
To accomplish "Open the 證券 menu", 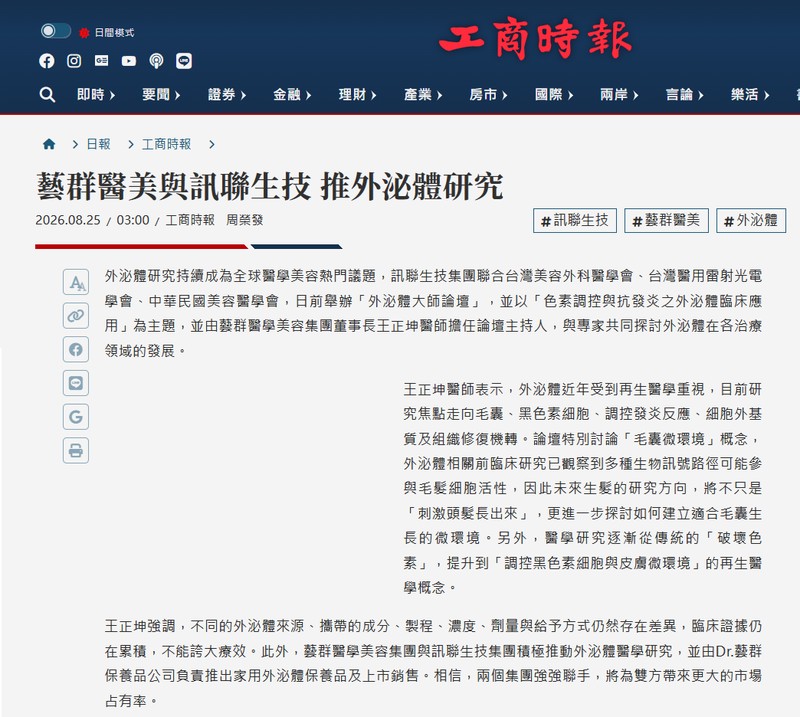I will [x=227, y=94].
